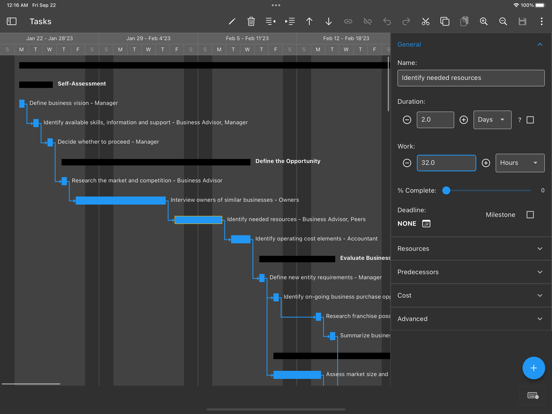This screenshot has width=552, height=414.
Task: Tap the blue add task button
Action: (x=533, y=368)
